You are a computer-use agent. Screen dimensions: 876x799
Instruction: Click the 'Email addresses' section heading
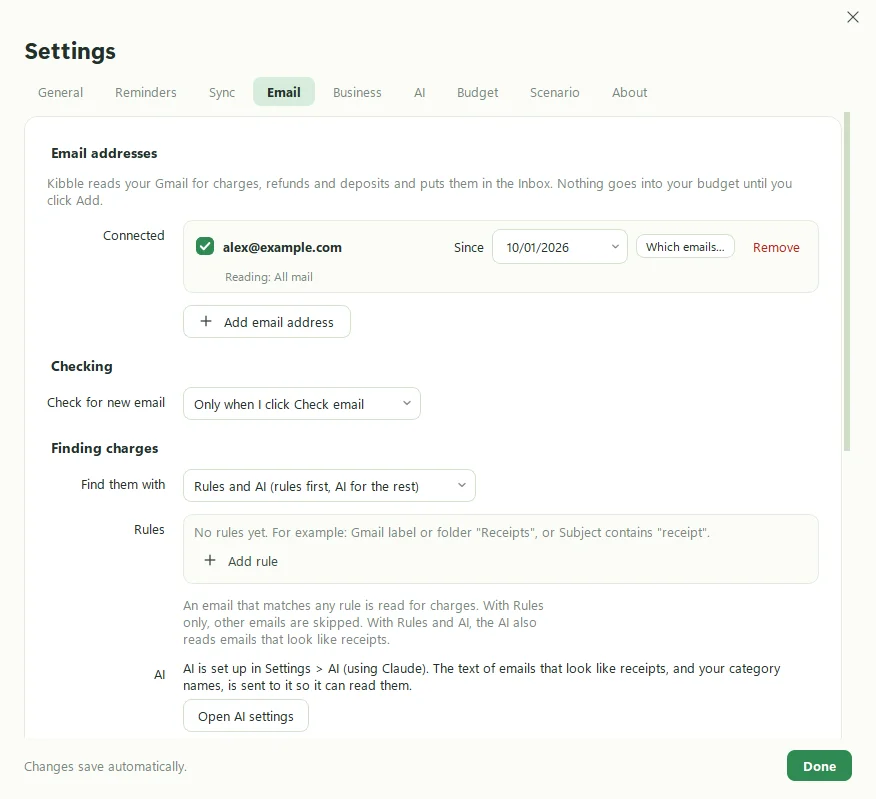pos(104,153)
